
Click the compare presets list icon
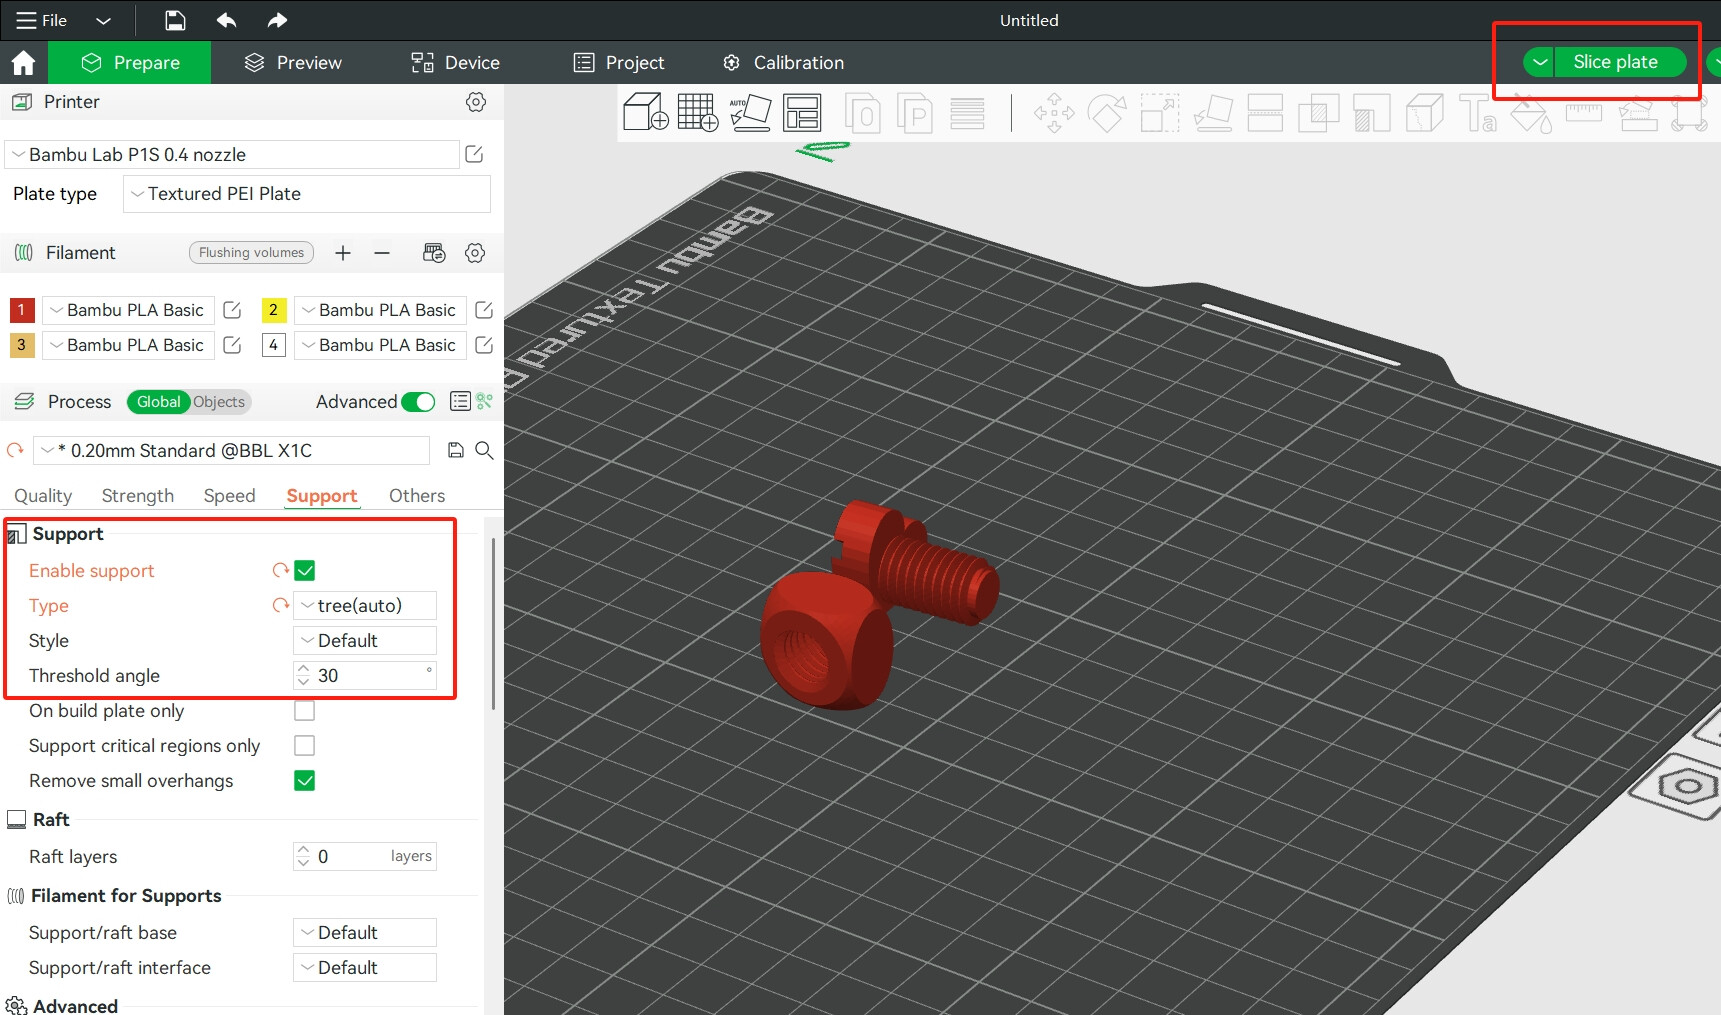pos(460,401)
